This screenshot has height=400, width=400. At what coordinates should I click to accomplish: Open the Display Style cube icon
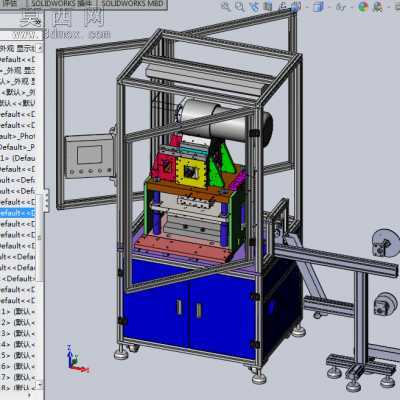click(x=318, y=7)
